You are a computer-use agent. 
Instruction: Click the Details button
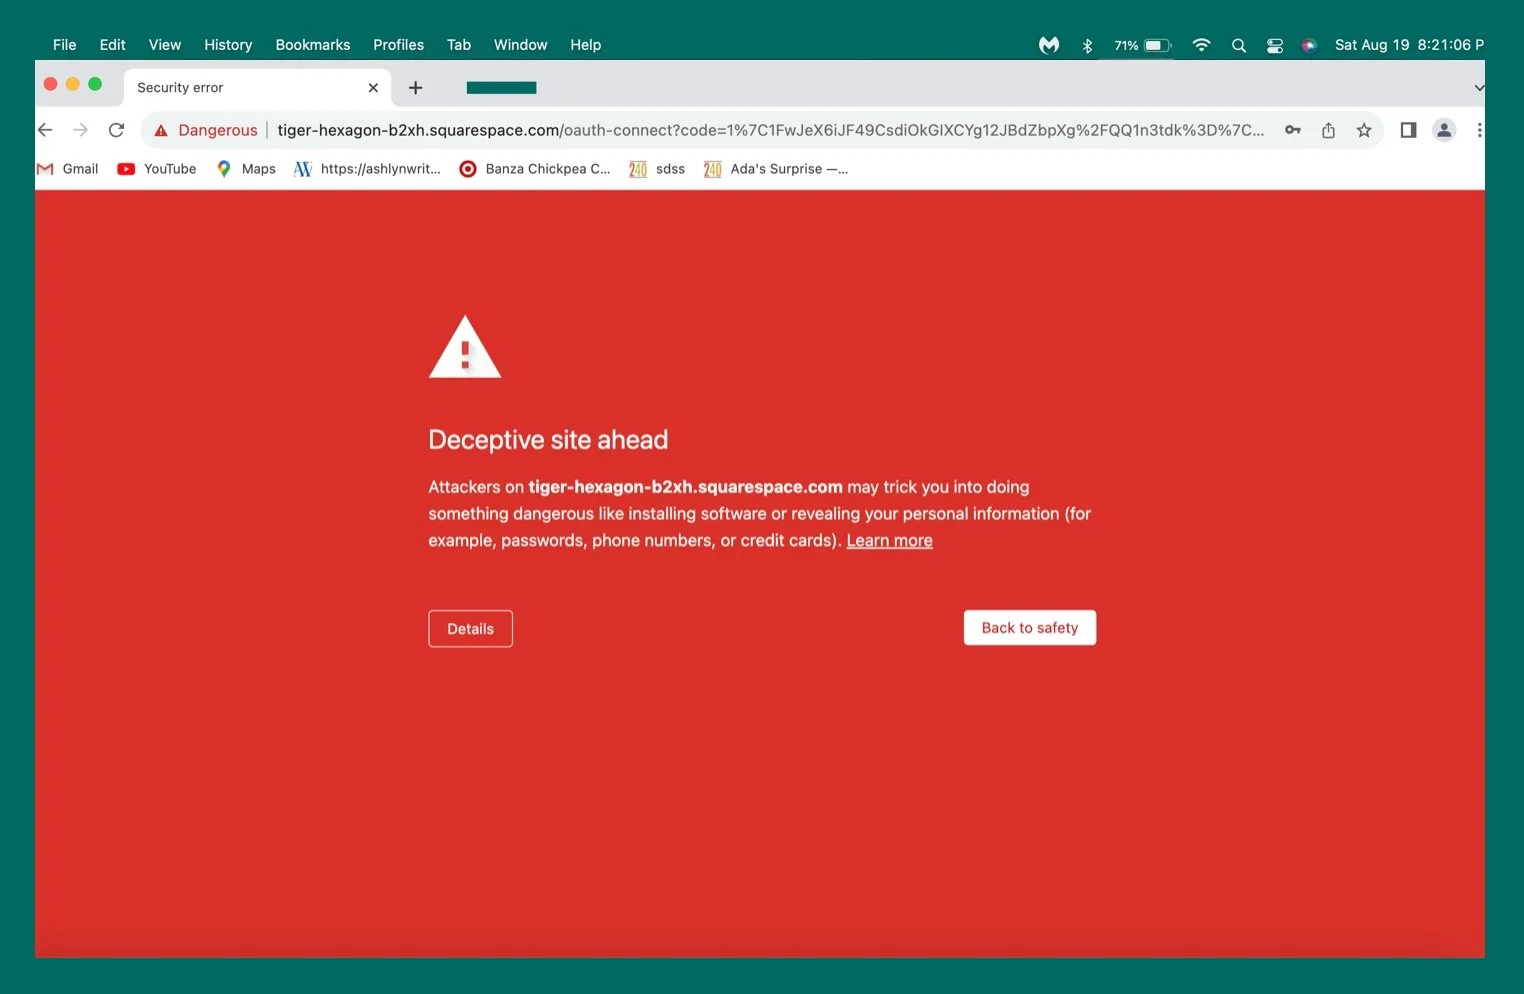pyautogui.click(x=470, y=628)
